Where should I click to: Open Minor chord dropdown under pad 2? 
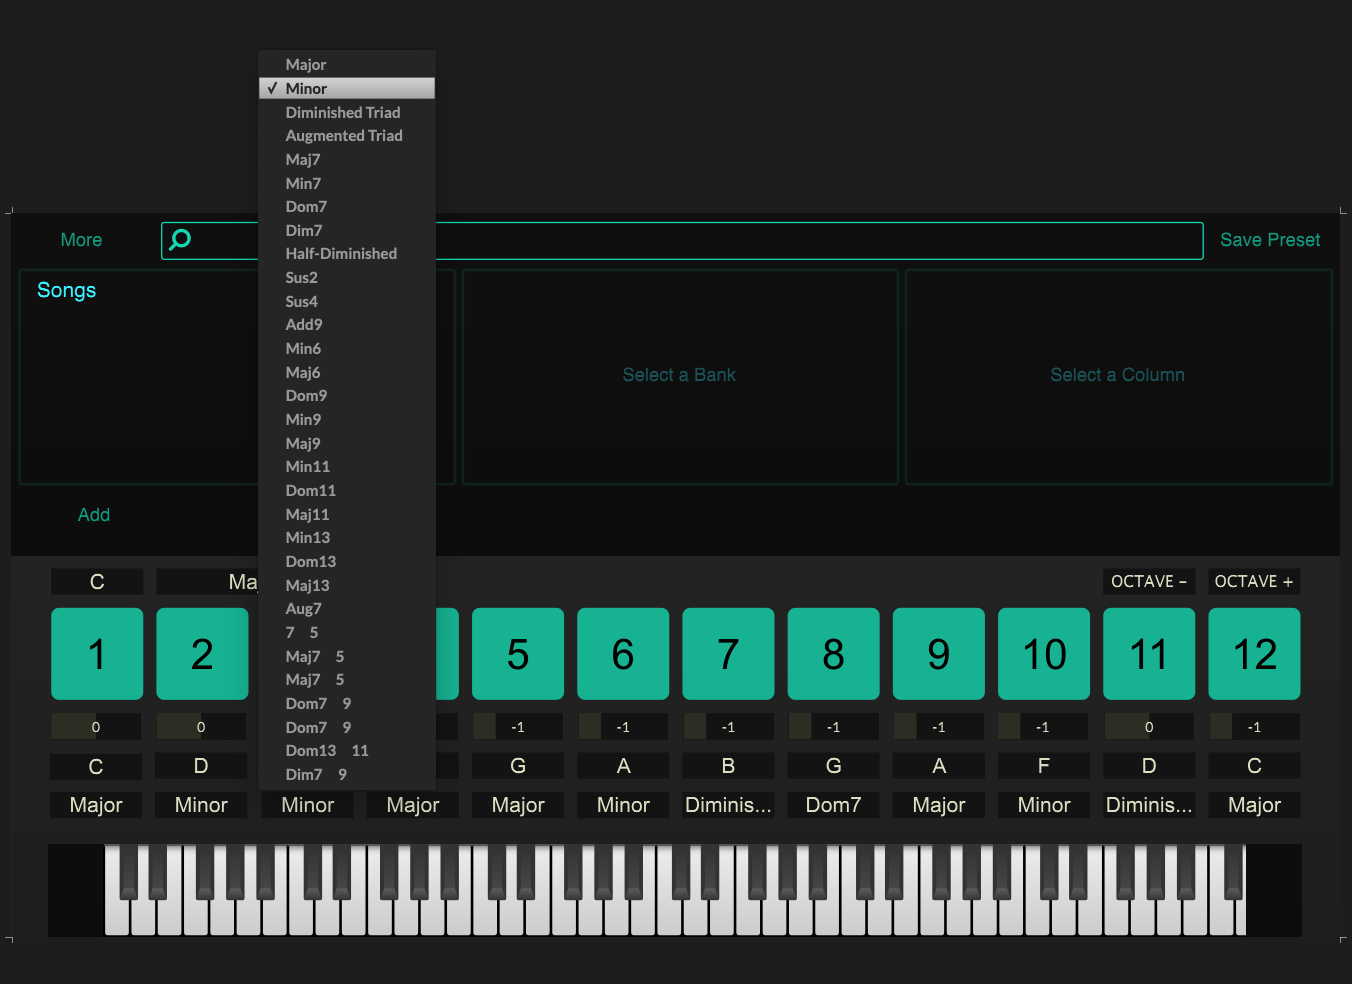201,805
